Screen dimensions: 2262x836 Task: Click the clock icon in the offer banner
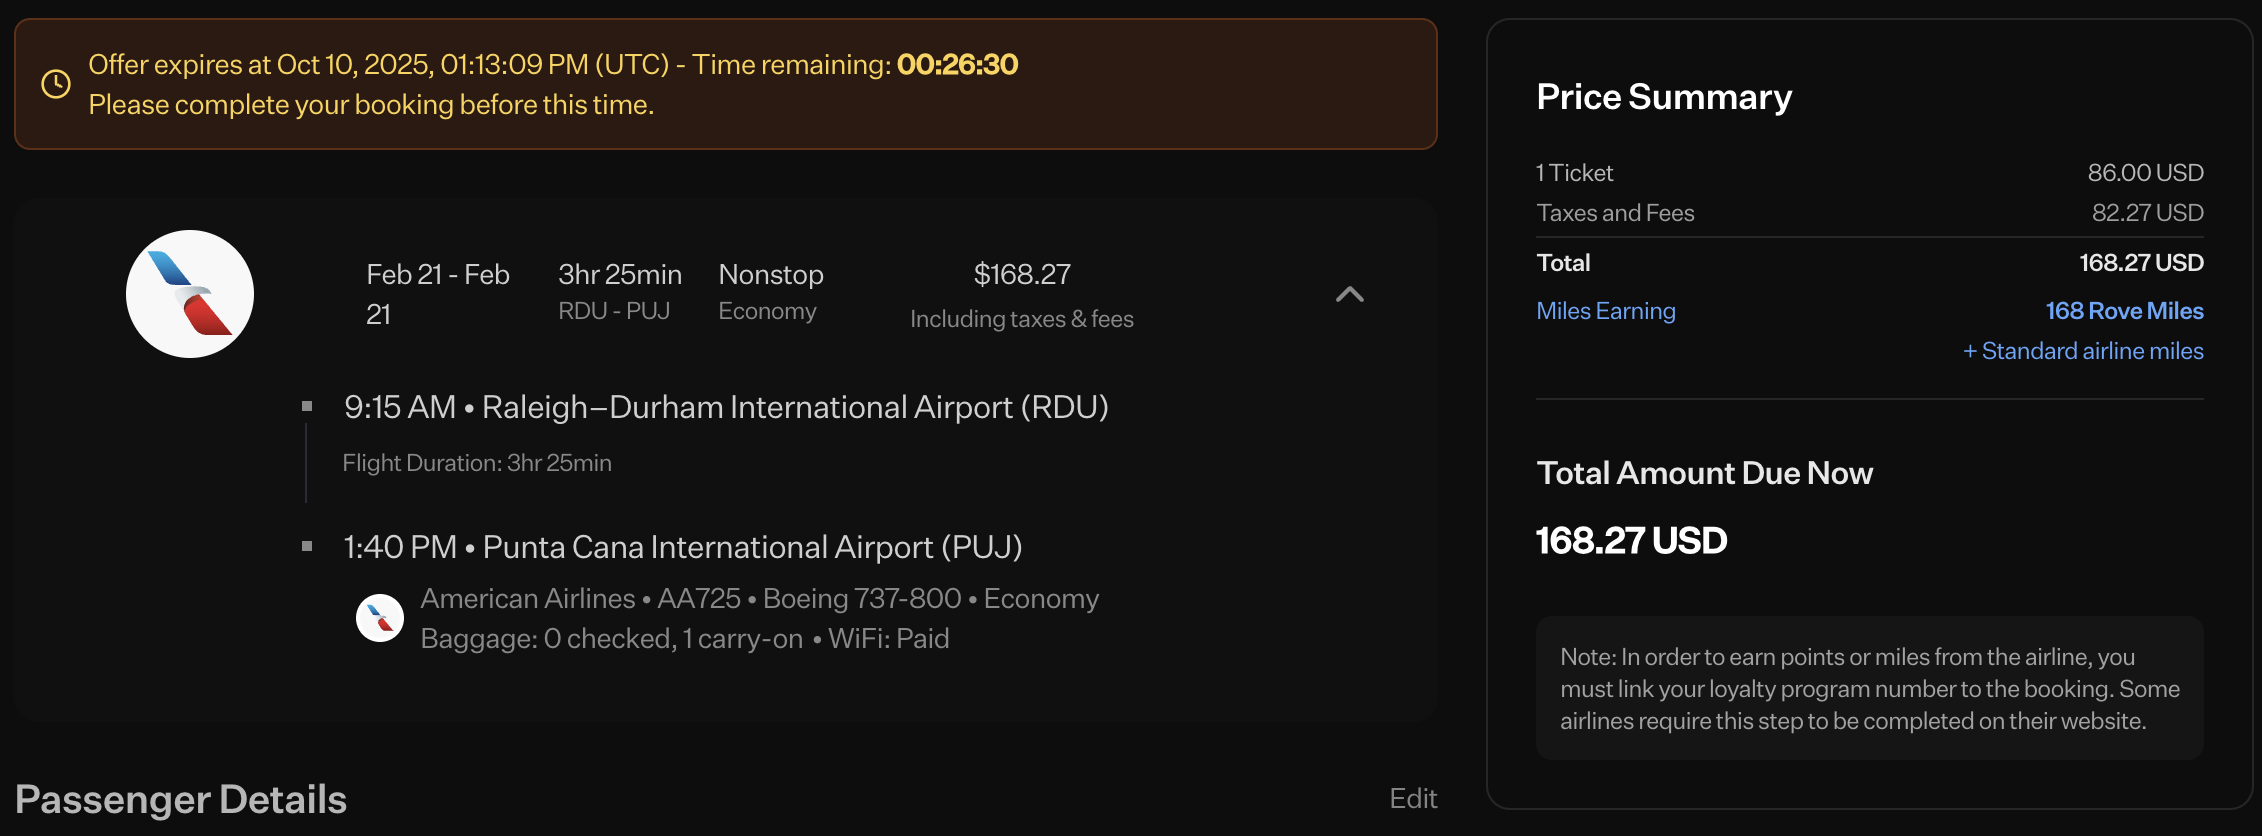(56, 84)
